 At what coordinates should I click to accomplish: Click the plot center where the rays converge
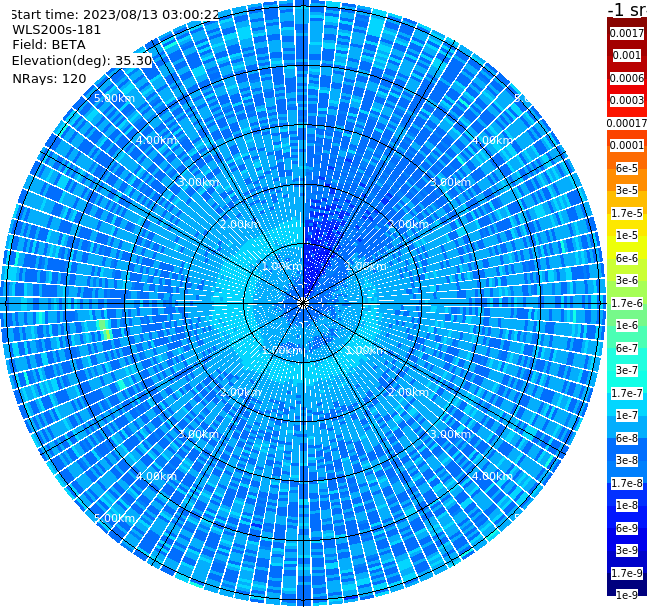(303, 304)
